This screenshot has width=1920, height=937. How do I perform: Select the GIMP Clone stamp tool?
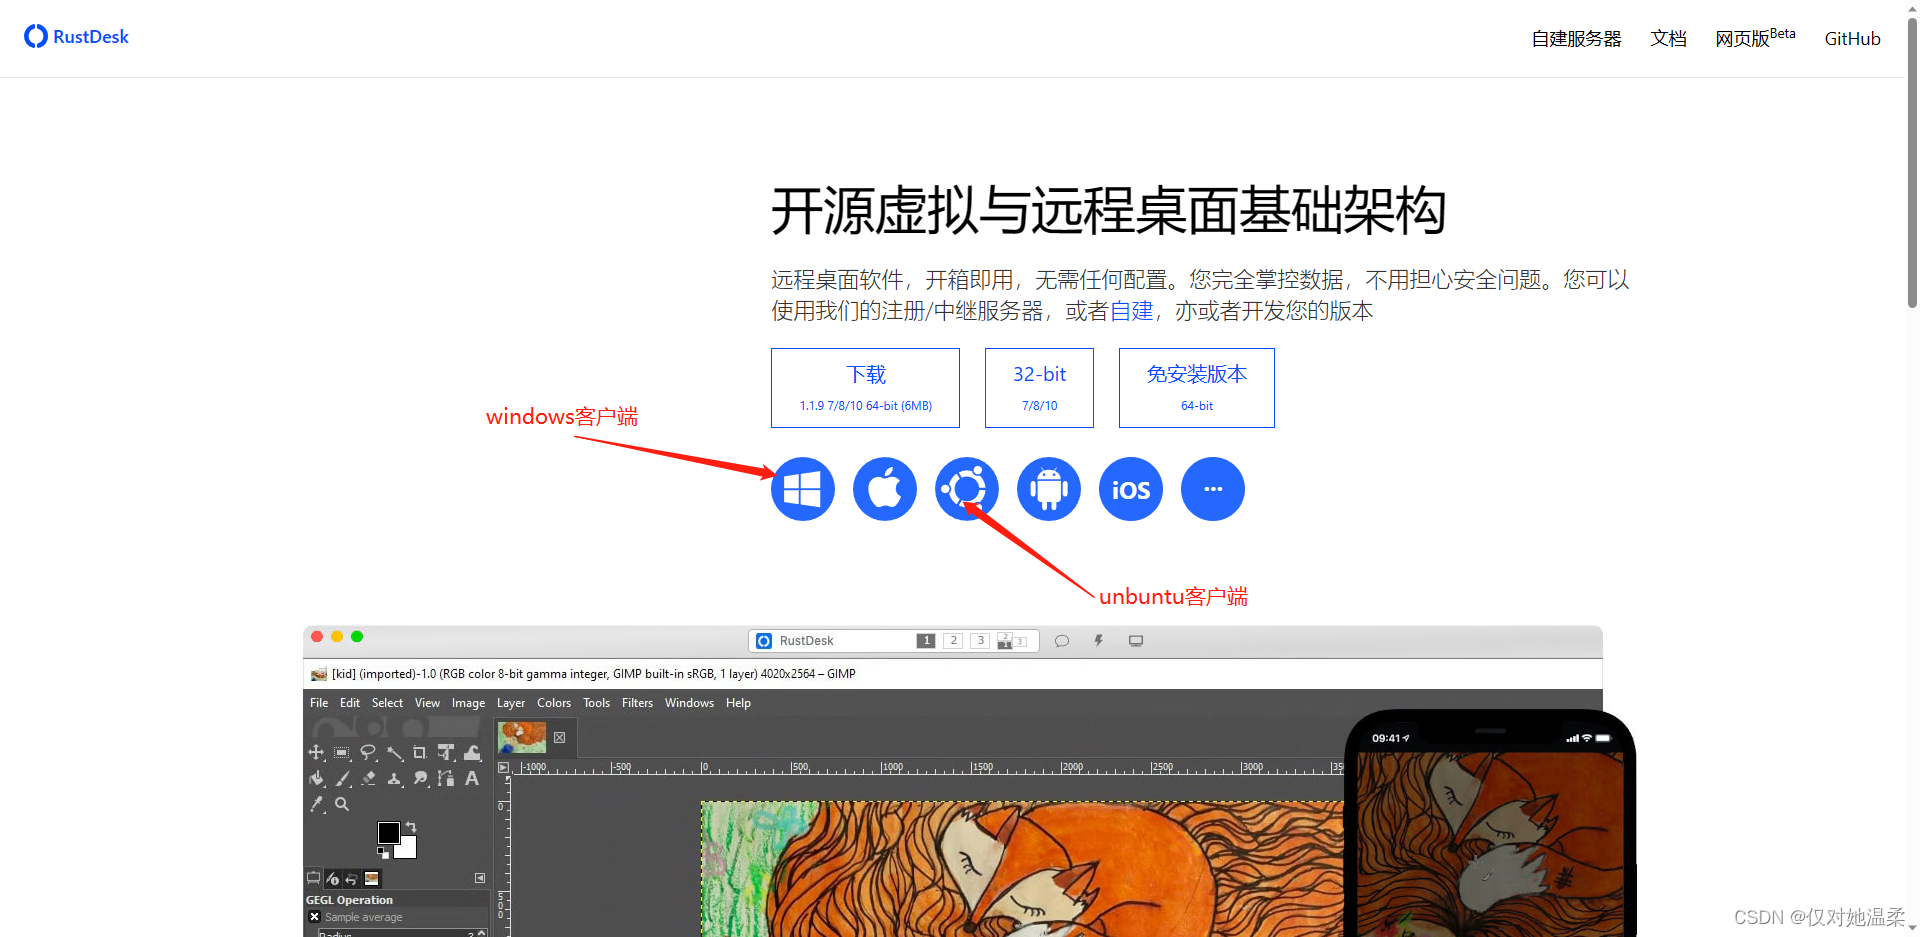(394, 778)
